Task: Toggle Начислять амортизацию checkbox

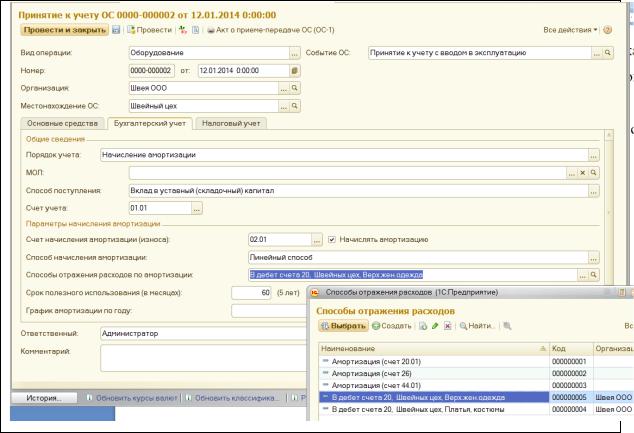Action: pyautogui.click(x=332, y=240)
